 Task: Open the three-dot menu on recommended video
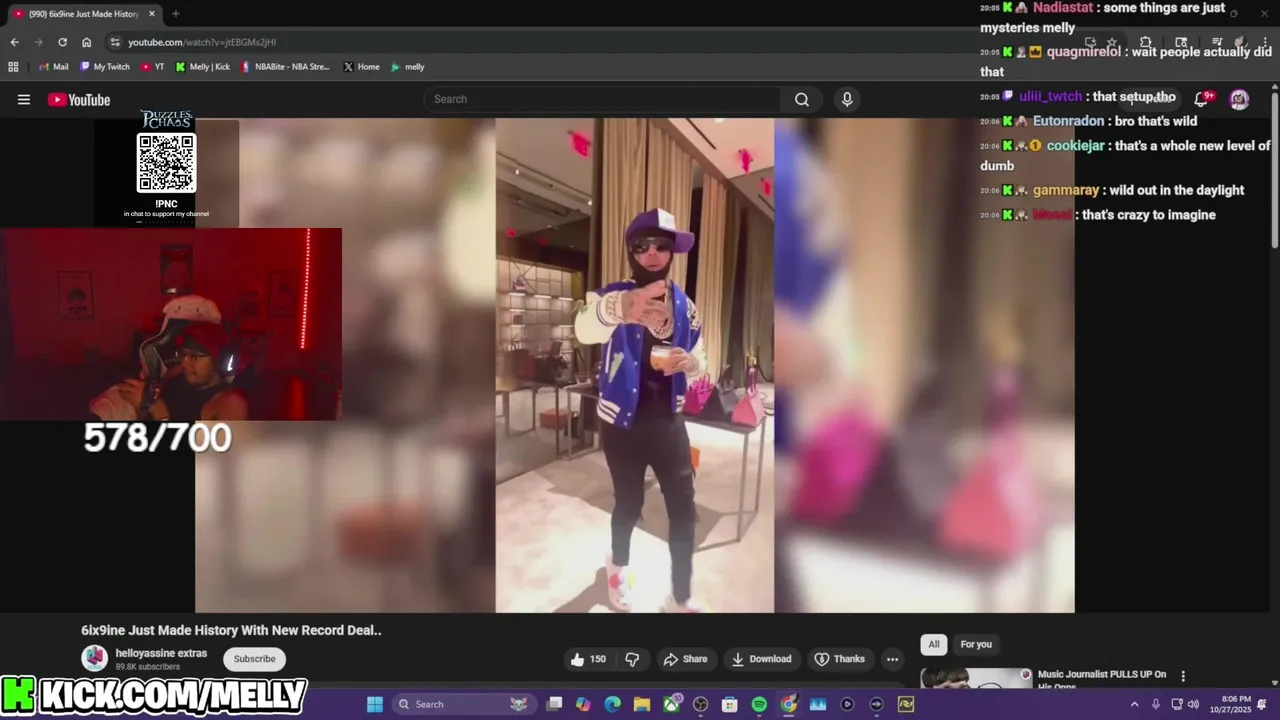1183,676
